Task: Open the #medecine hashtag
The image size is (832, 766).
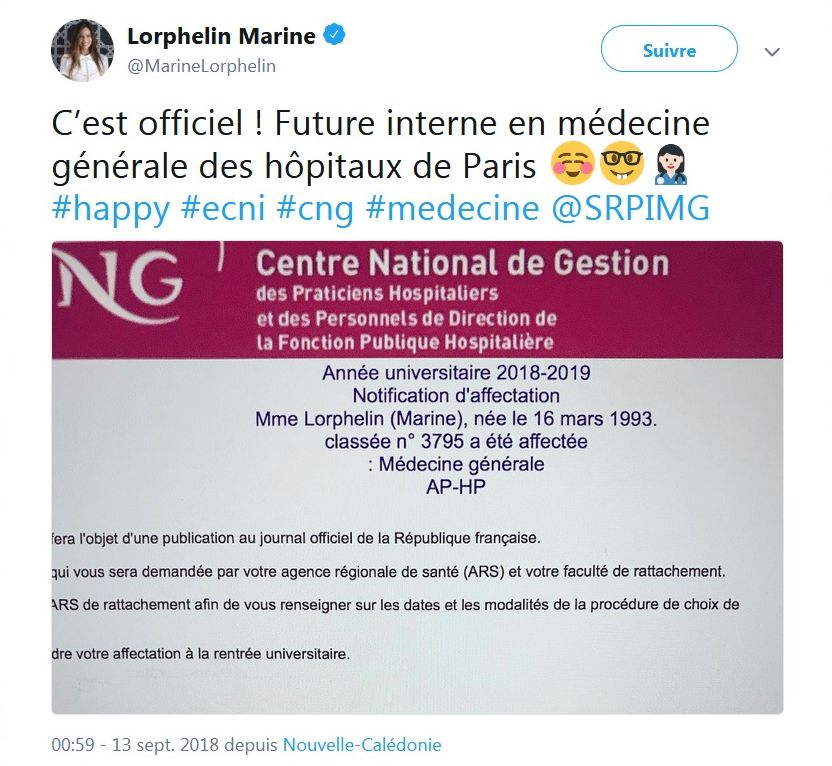Action: (452, 207)
